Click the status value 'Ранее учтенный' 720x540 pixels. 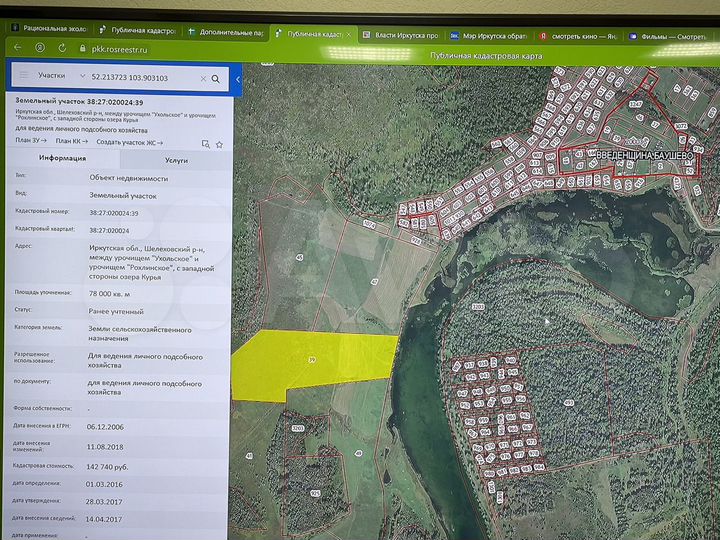click(x=116, y=311)
